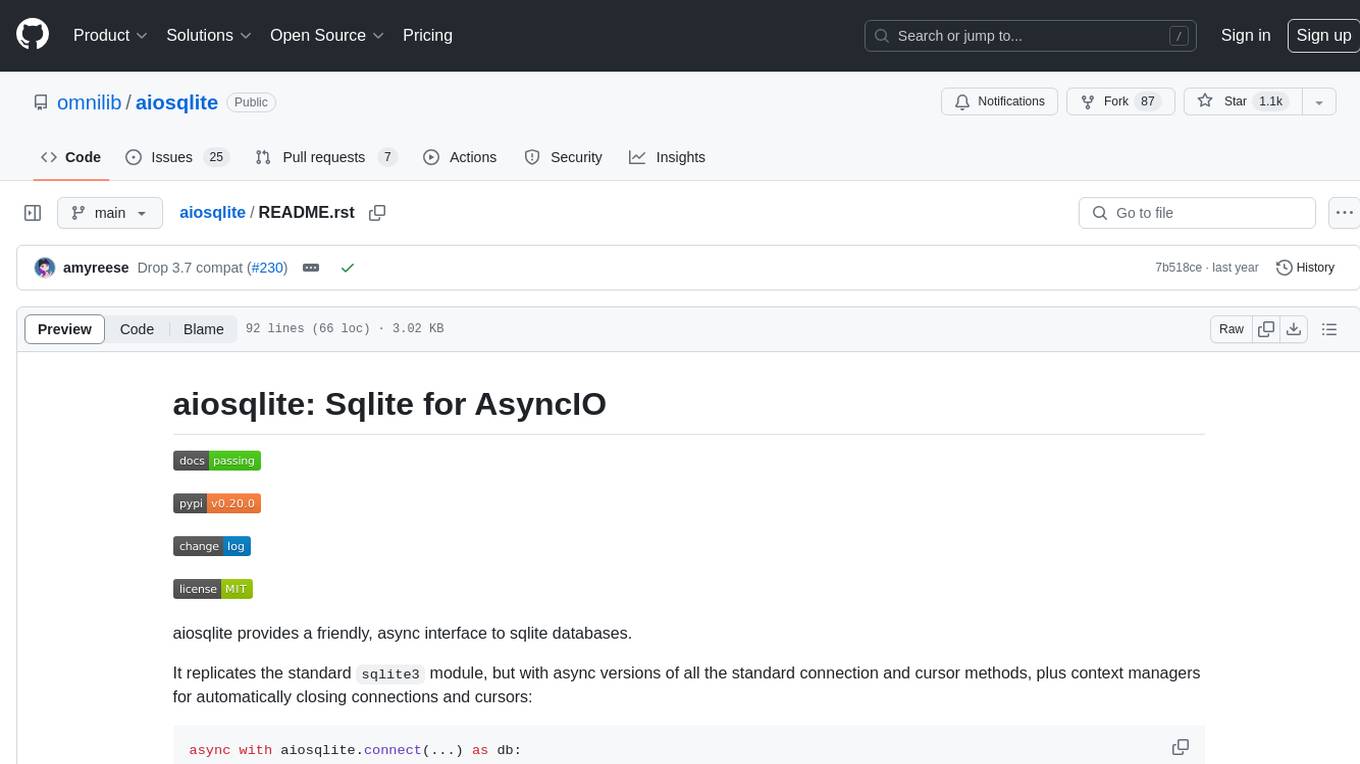
Task: Expand the file tree side panel
Action: coord(33,213)
